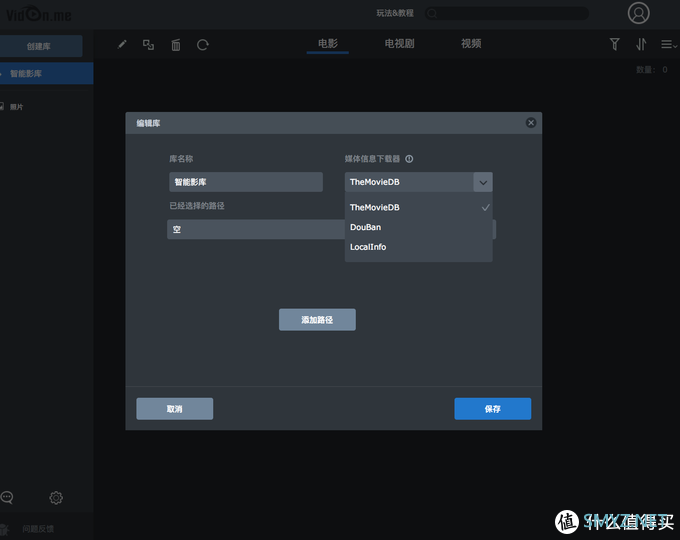Click the sort order arrows icon
Viewport: 680px width, 540px height.
pyautogui.click(x=641, y=44)
